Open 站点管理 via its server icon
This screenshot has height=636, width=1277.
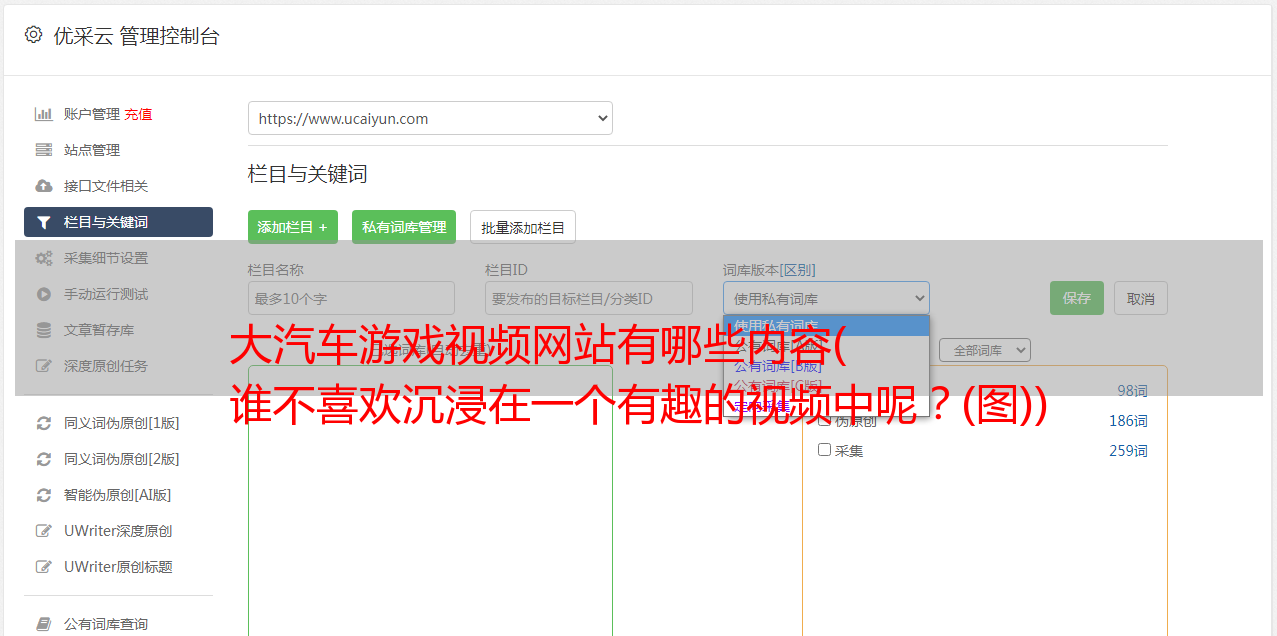click(x=44, y=150)
